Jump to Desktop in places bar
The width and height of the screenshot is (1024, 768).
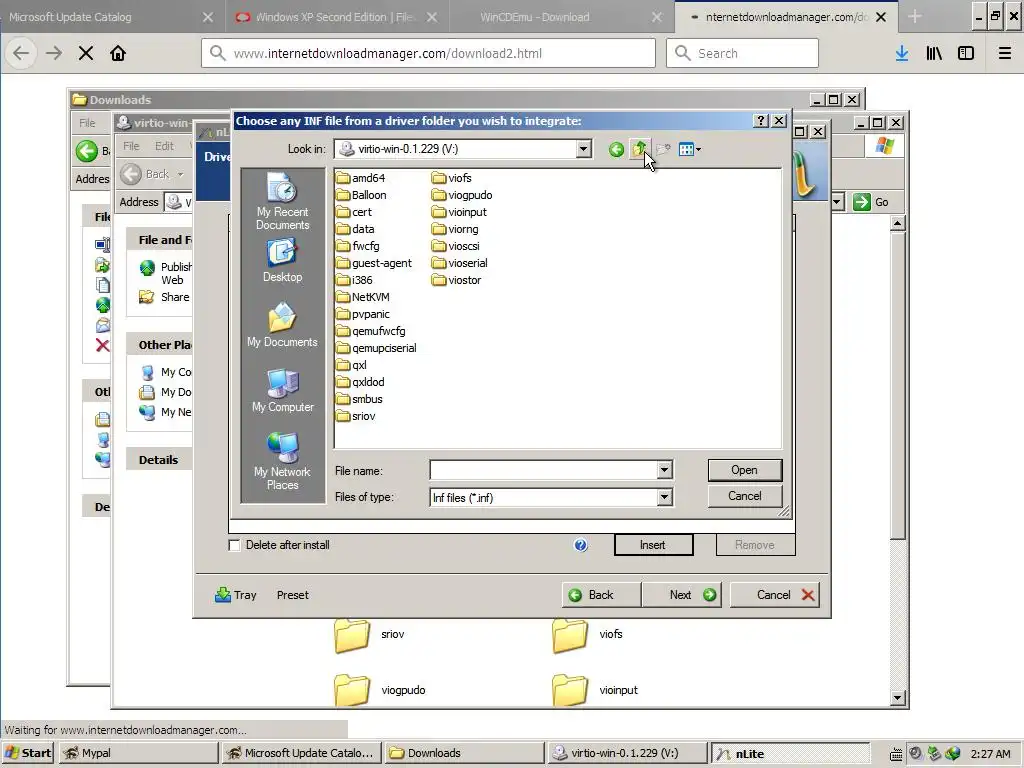pos(283,261)
